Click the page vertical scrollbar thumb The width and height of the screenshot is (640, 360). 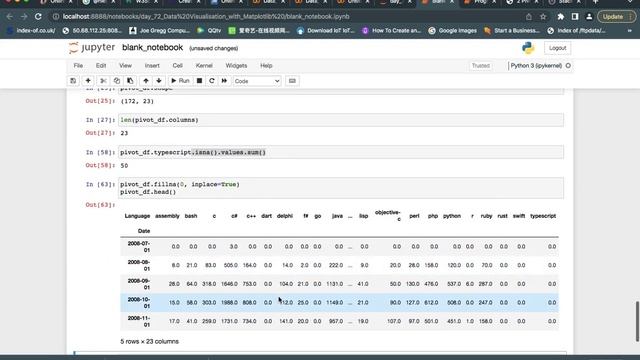(x=637, y=322)
